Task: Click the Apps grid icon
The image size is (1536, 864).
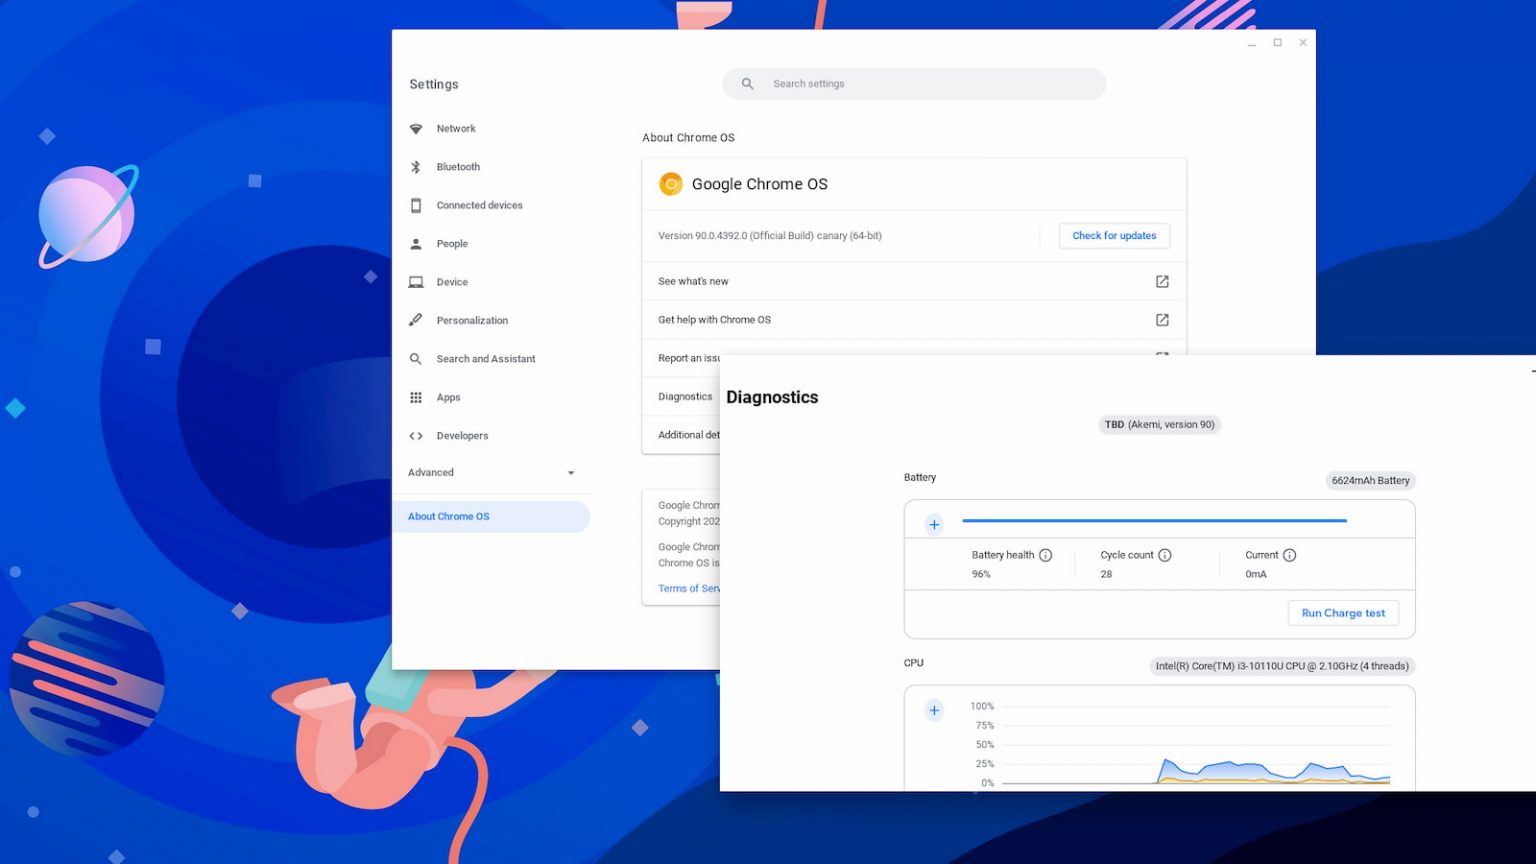Action: click(x=416, y=398)
